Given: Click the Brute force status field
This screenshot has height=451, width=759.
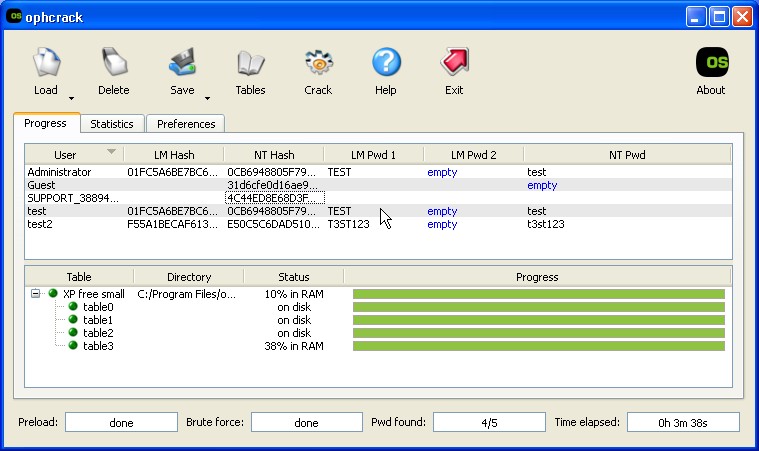Looking at the screenshot, I should coord(307,422).
